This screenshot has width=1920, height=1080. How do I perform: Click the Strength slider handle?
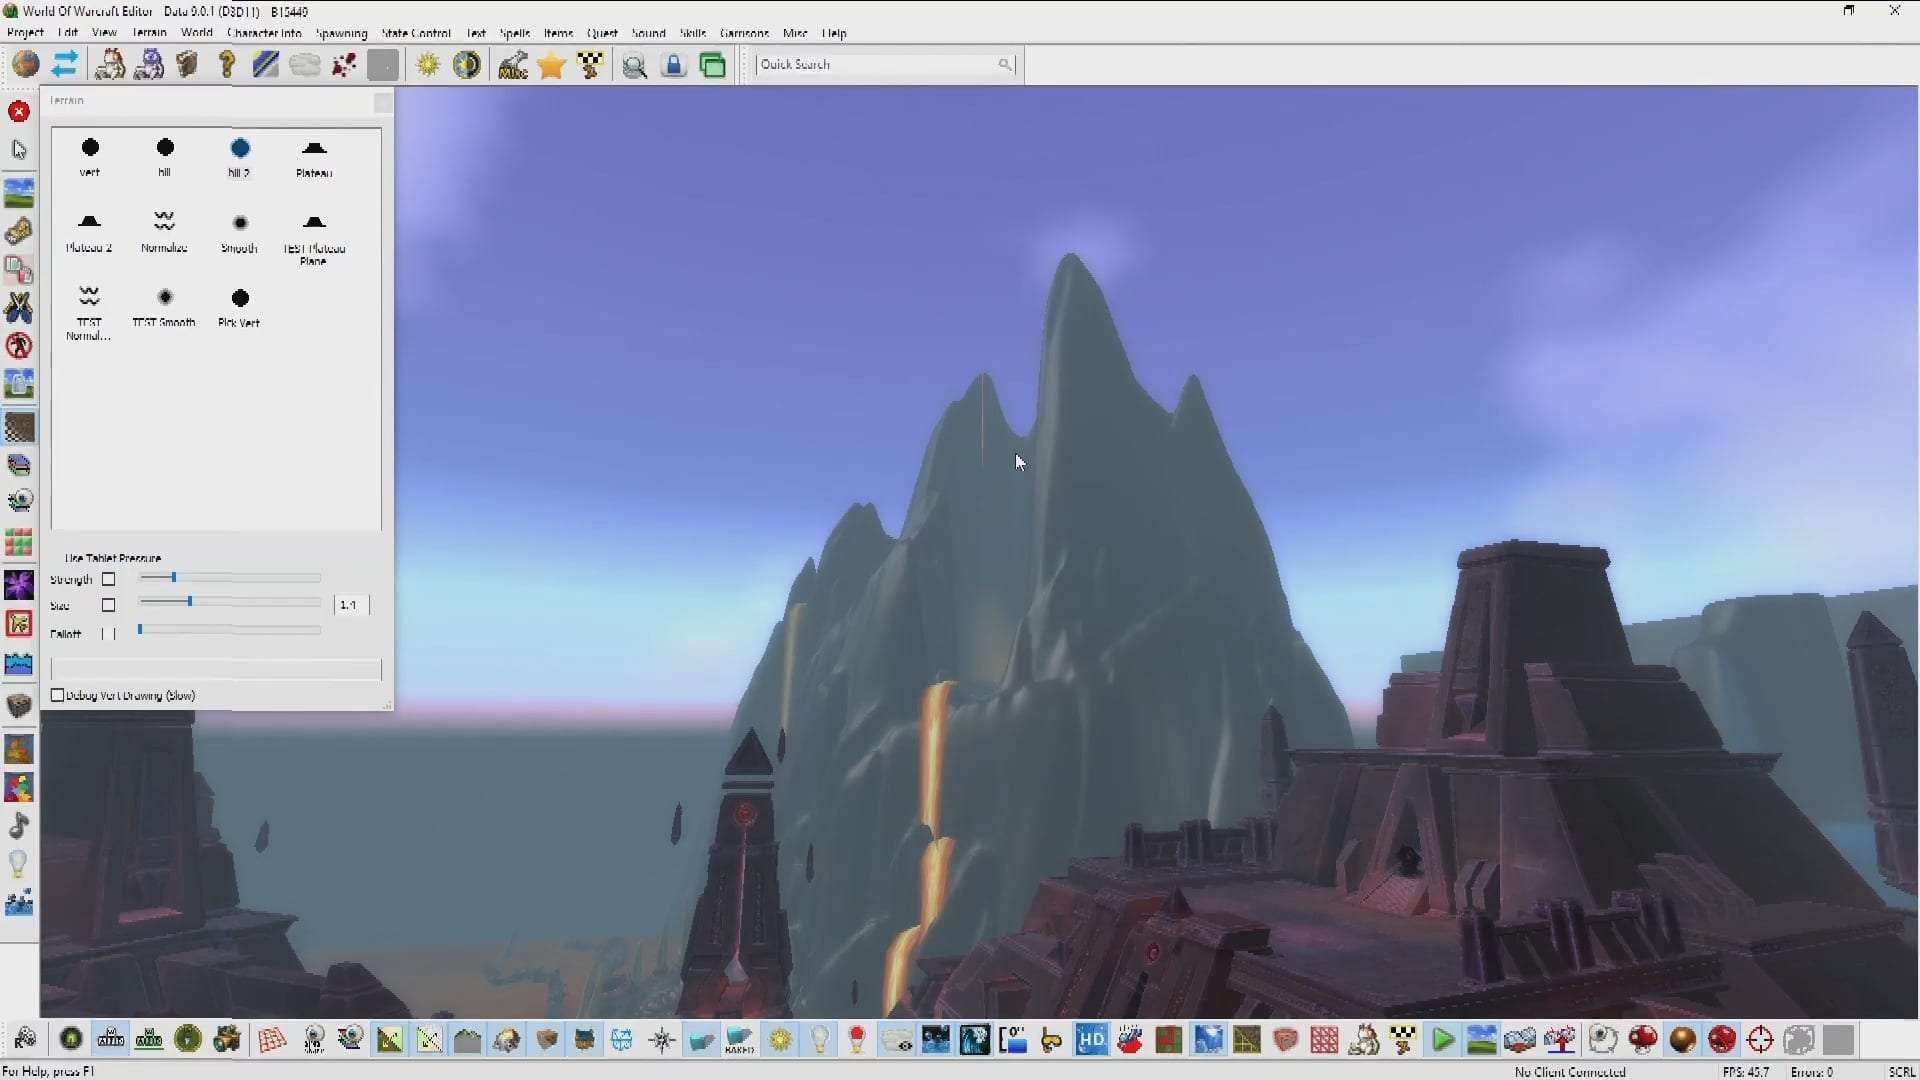(x=173, y=578)
